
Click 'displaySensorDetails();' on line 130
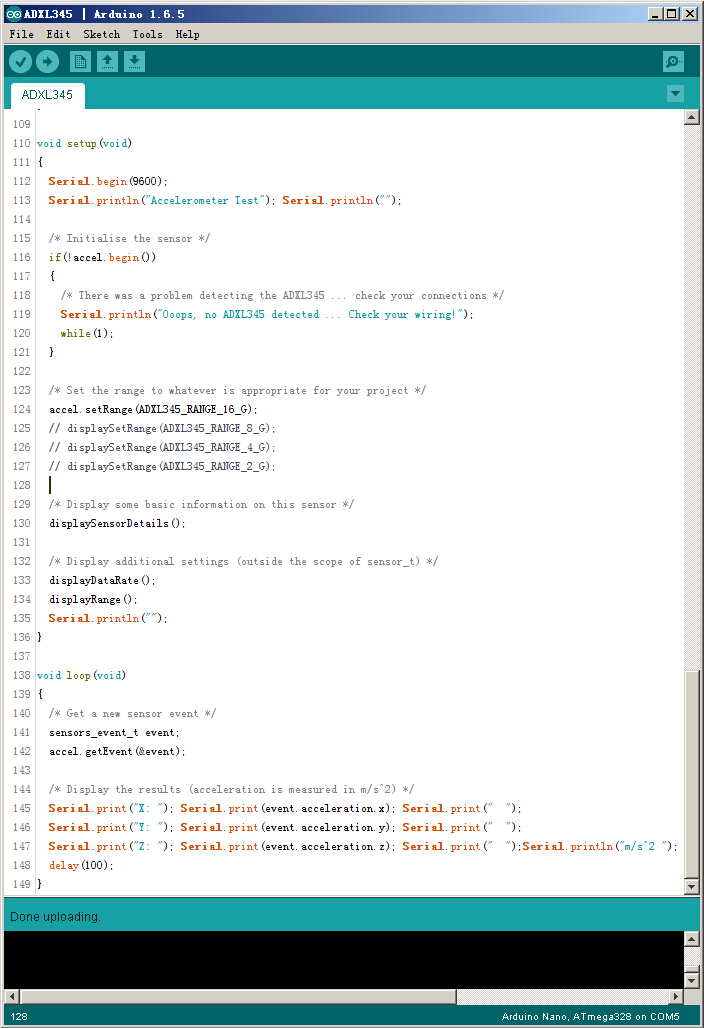tap(117, 523)
